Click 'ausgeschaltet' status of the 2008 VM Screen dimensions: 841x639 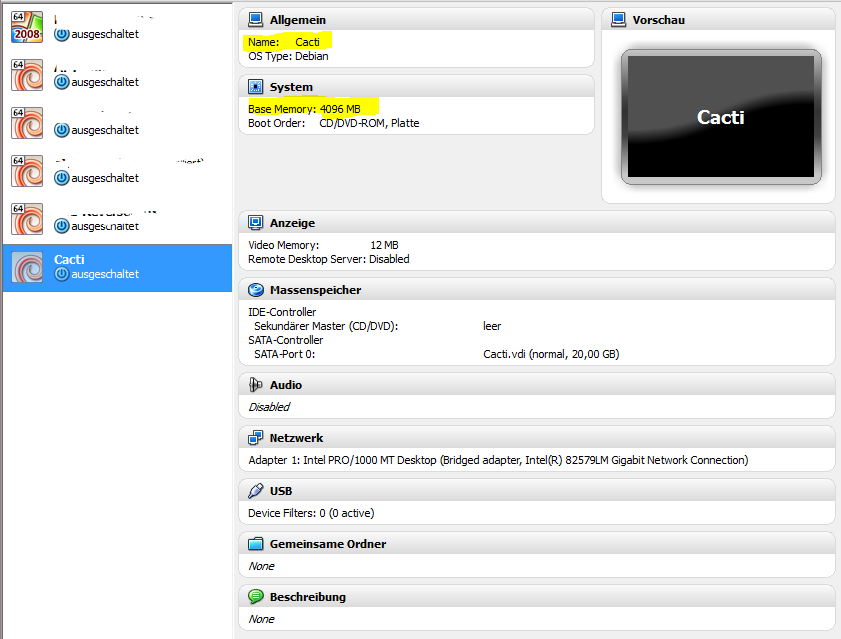pos(105,34)
